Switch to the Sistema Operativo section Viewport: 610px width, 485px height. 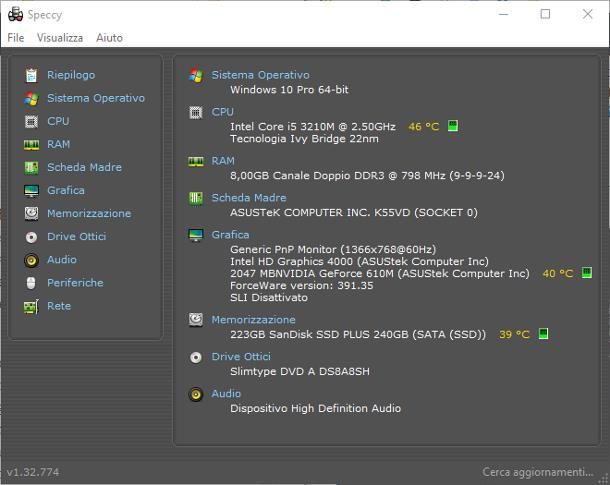pyautogui.click(x=96, y=98)
